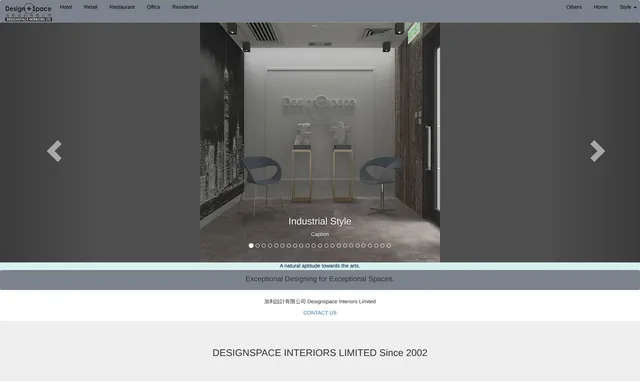Screen dimensions: 640x384
Task: Open the Retail menu item
Action: pos(91,7)
